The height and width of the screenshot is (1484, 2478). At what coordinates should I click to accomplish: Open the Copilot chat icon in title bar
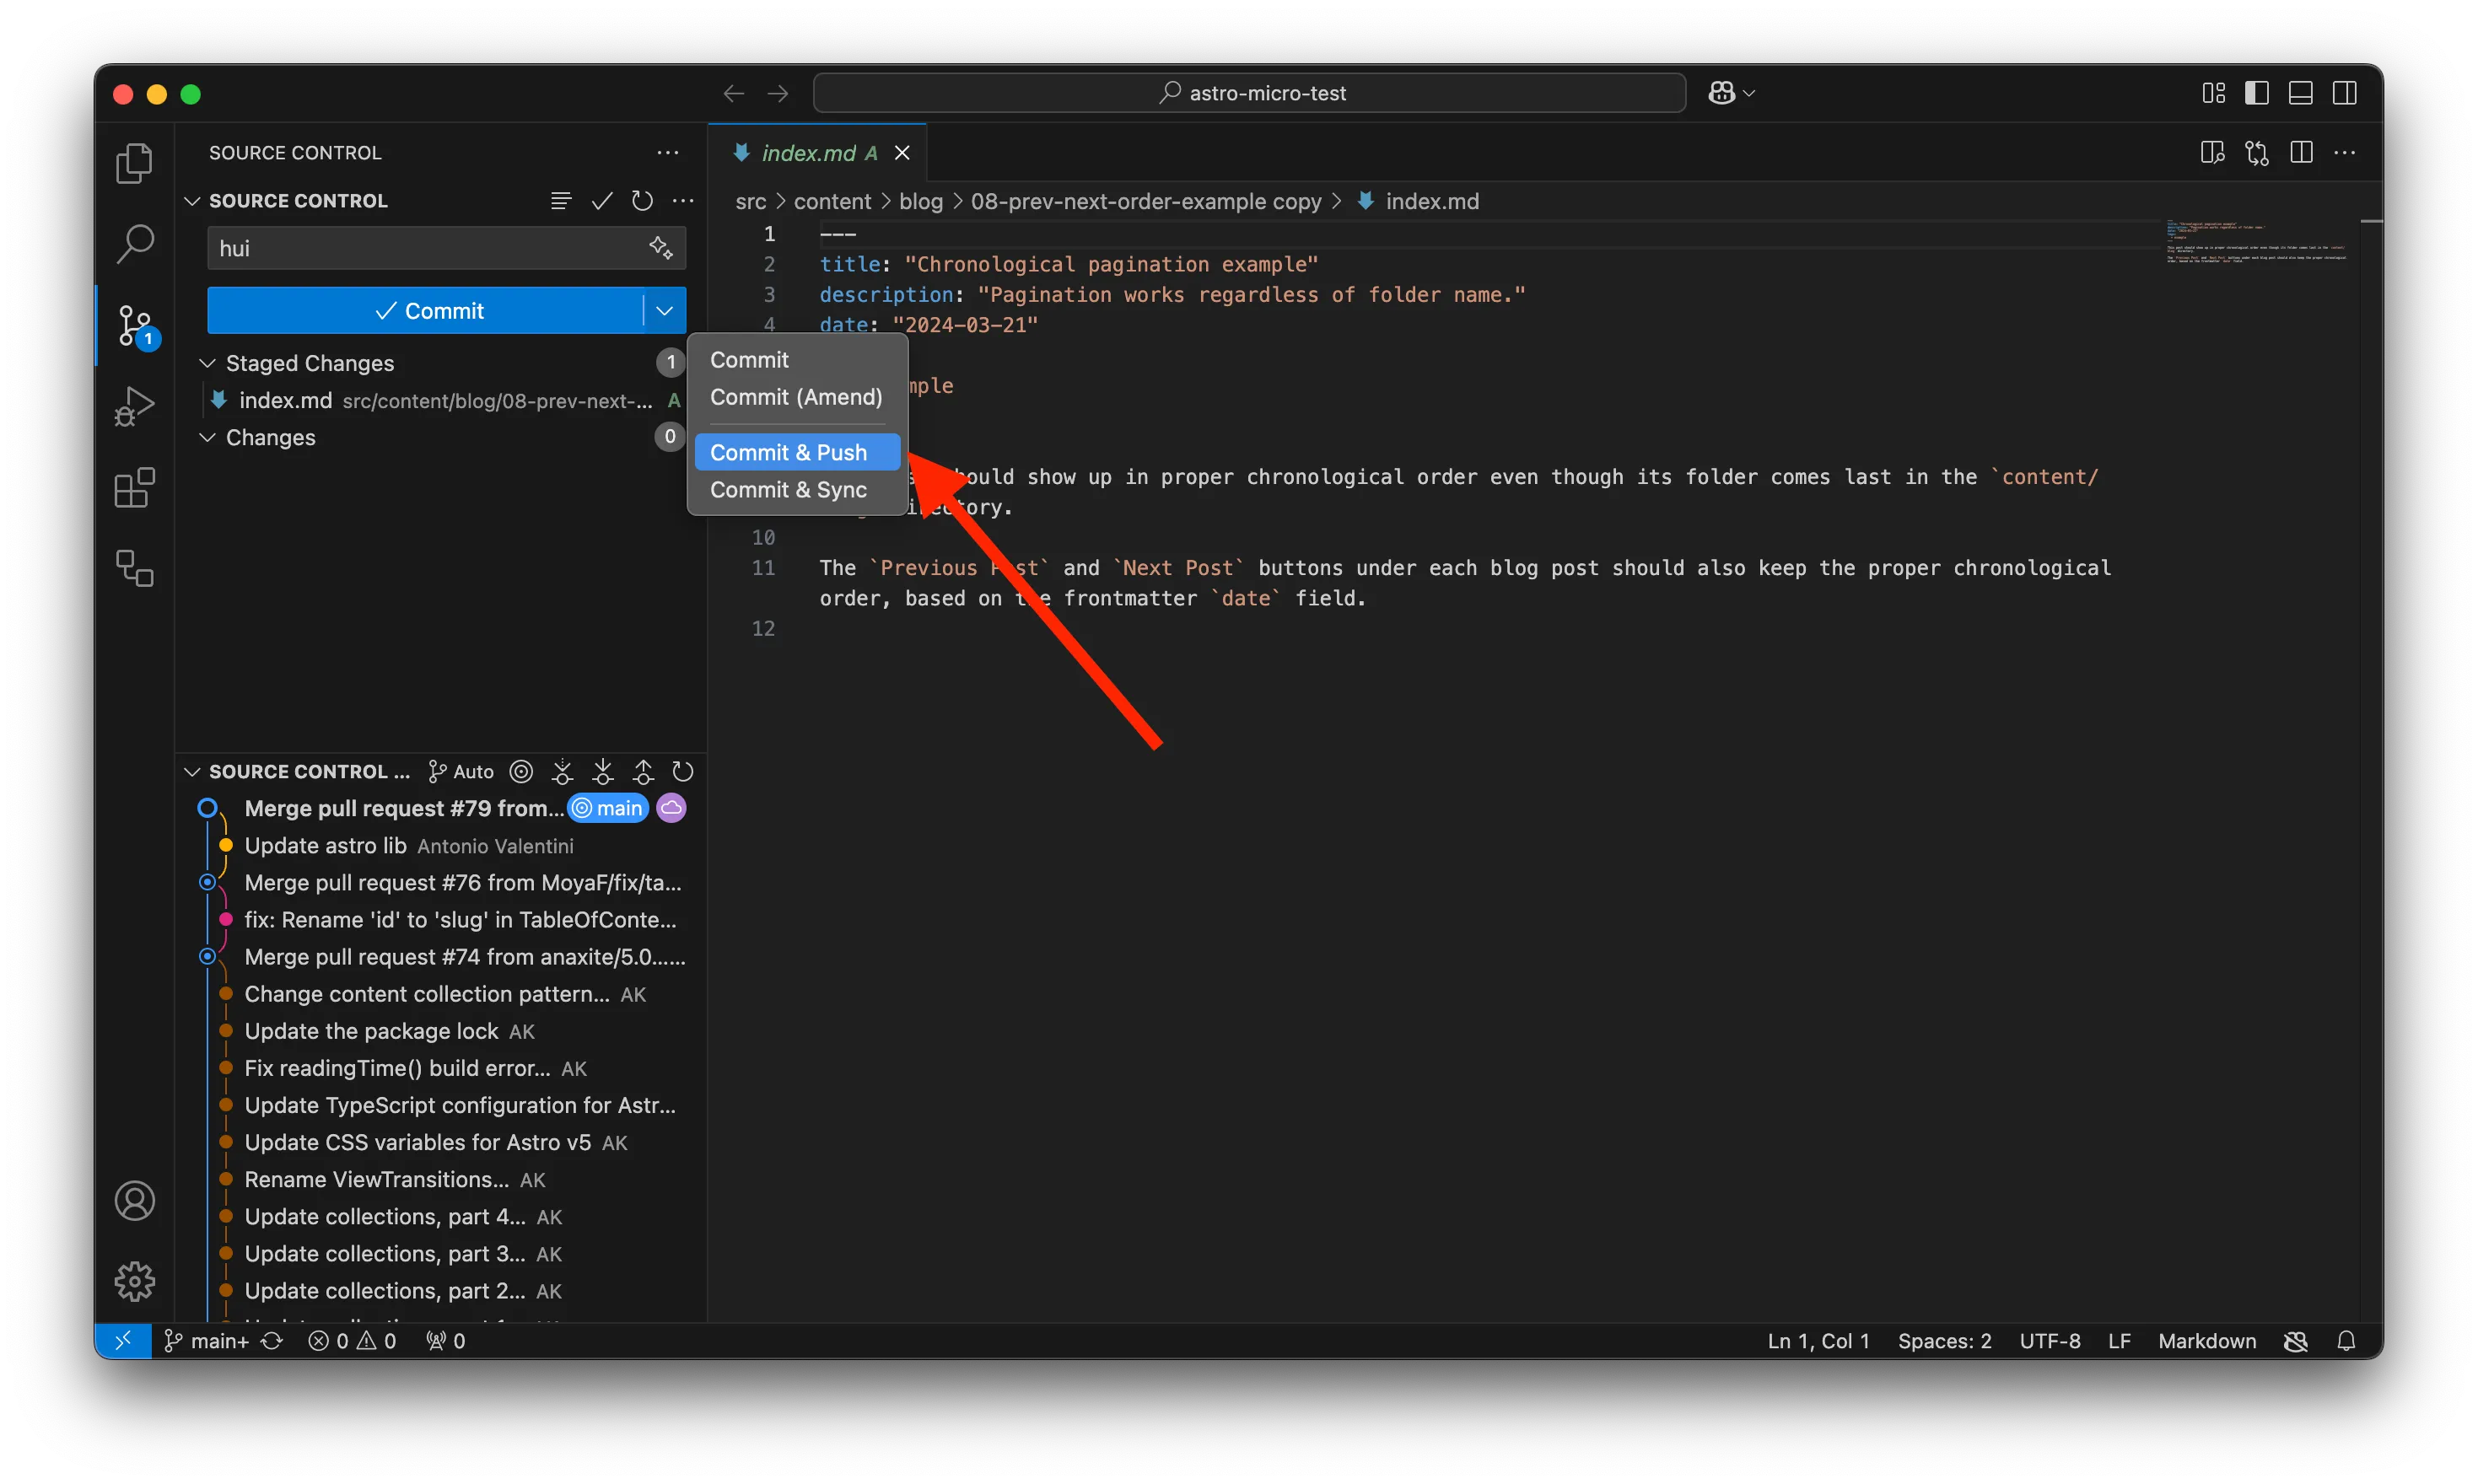tap(1721, 93)
